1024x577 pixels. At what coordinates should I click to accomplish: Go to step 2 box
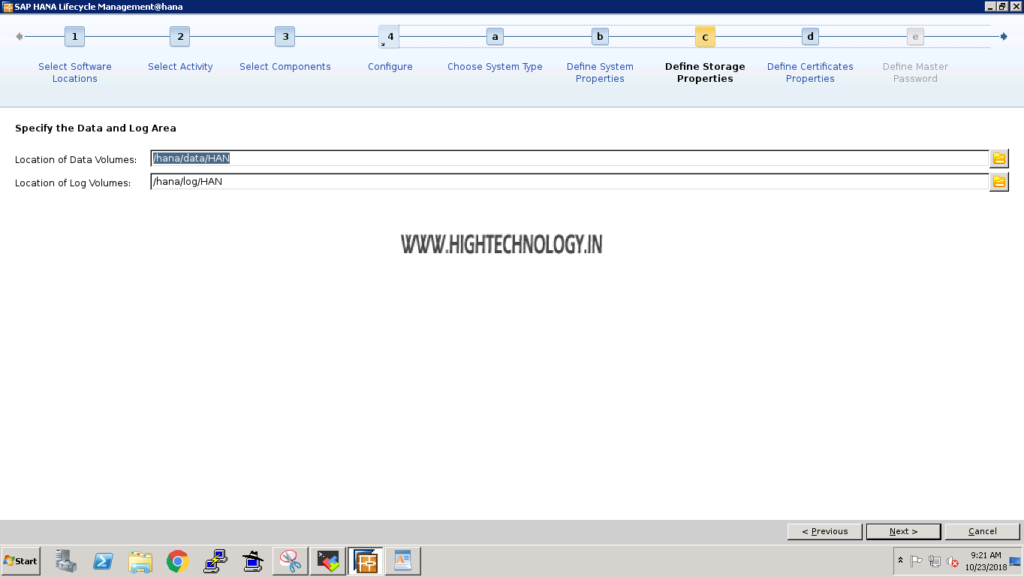180,37
